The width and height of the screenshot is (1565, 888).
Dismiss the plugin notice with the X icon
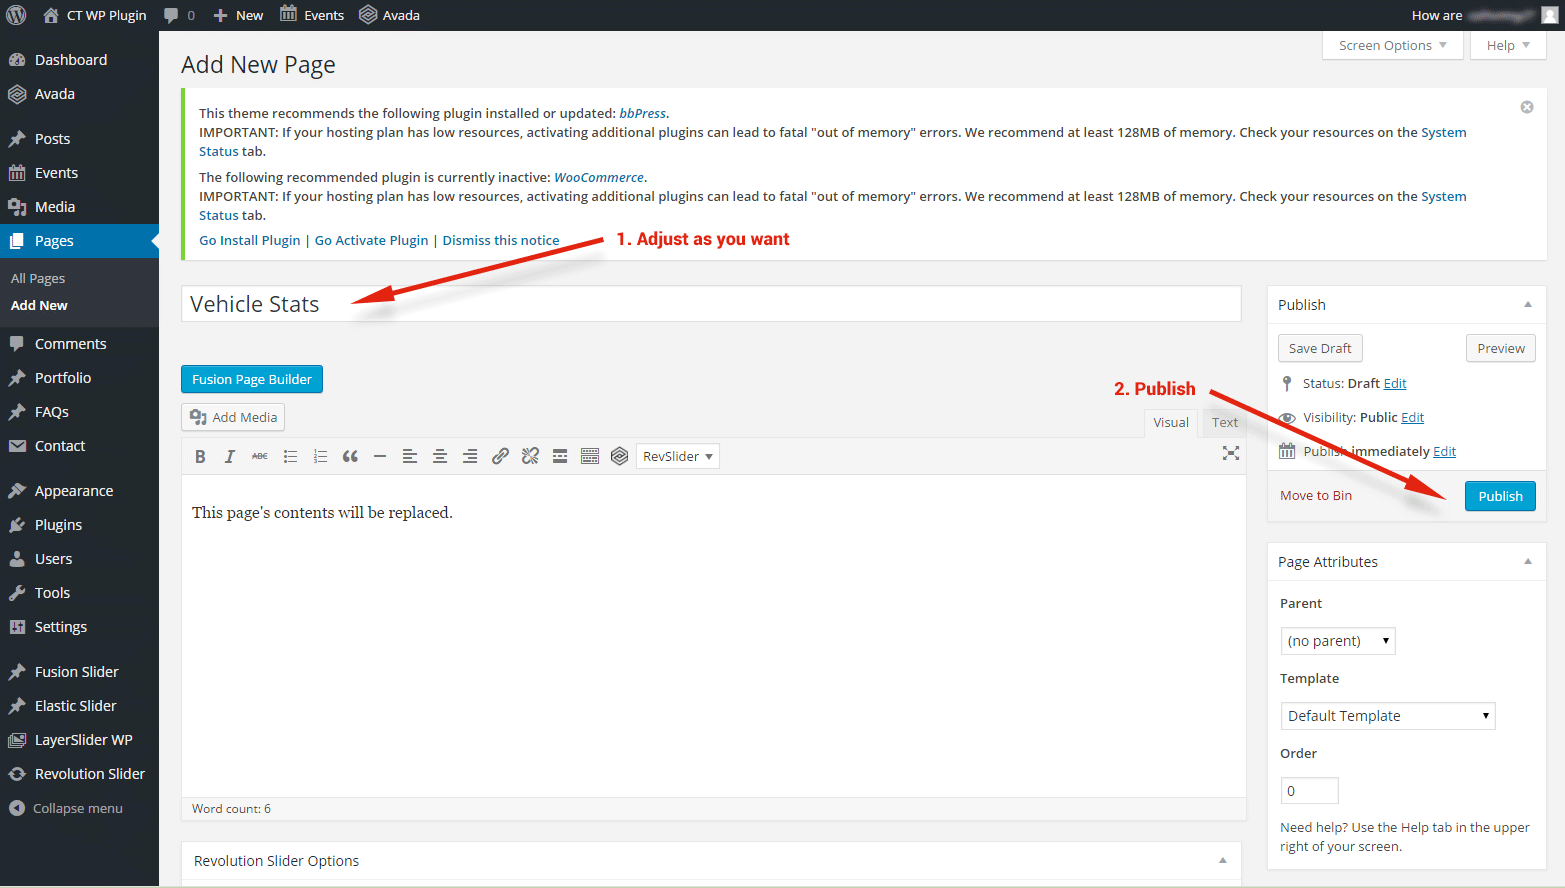coord(1526,107)
